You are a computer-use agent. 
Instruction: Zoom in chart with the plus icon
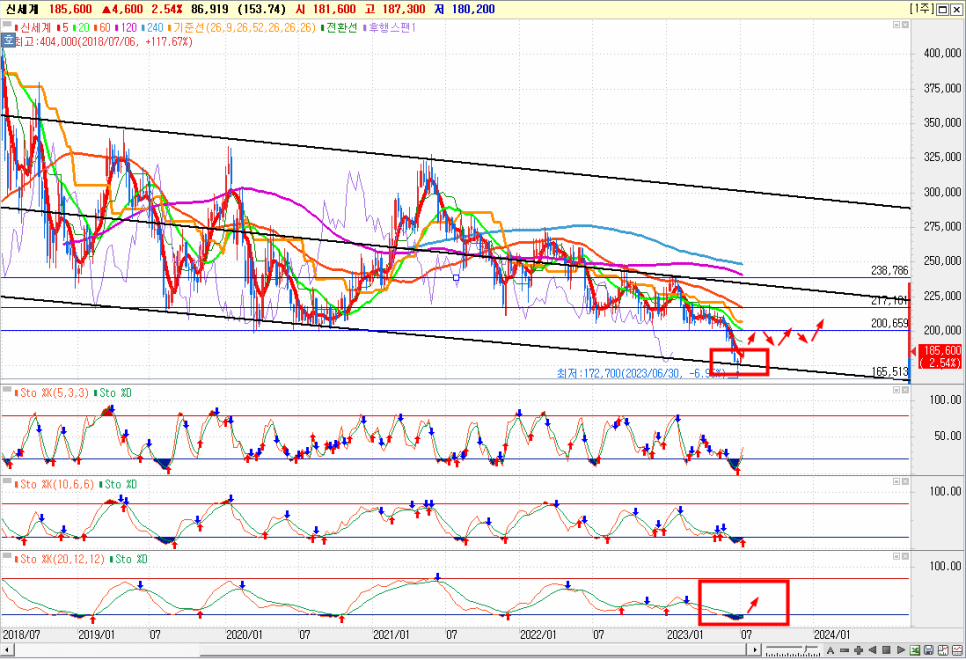coord(858,650)
